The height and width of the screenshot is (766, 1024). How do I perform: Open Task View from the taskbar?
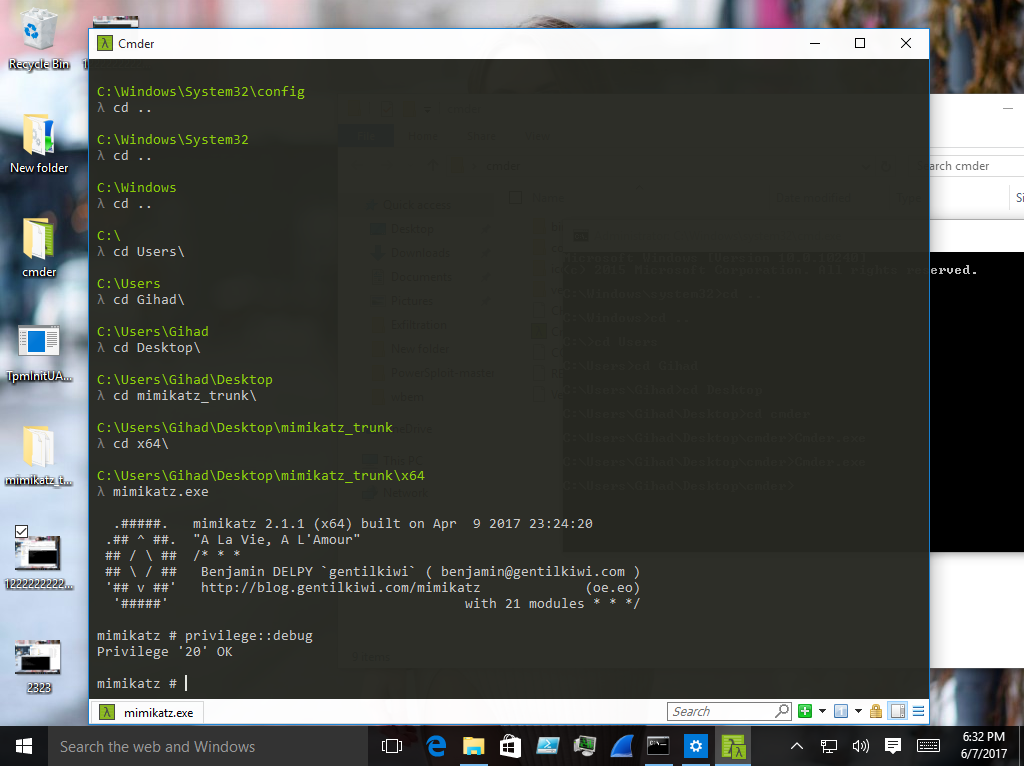(392, 746)
